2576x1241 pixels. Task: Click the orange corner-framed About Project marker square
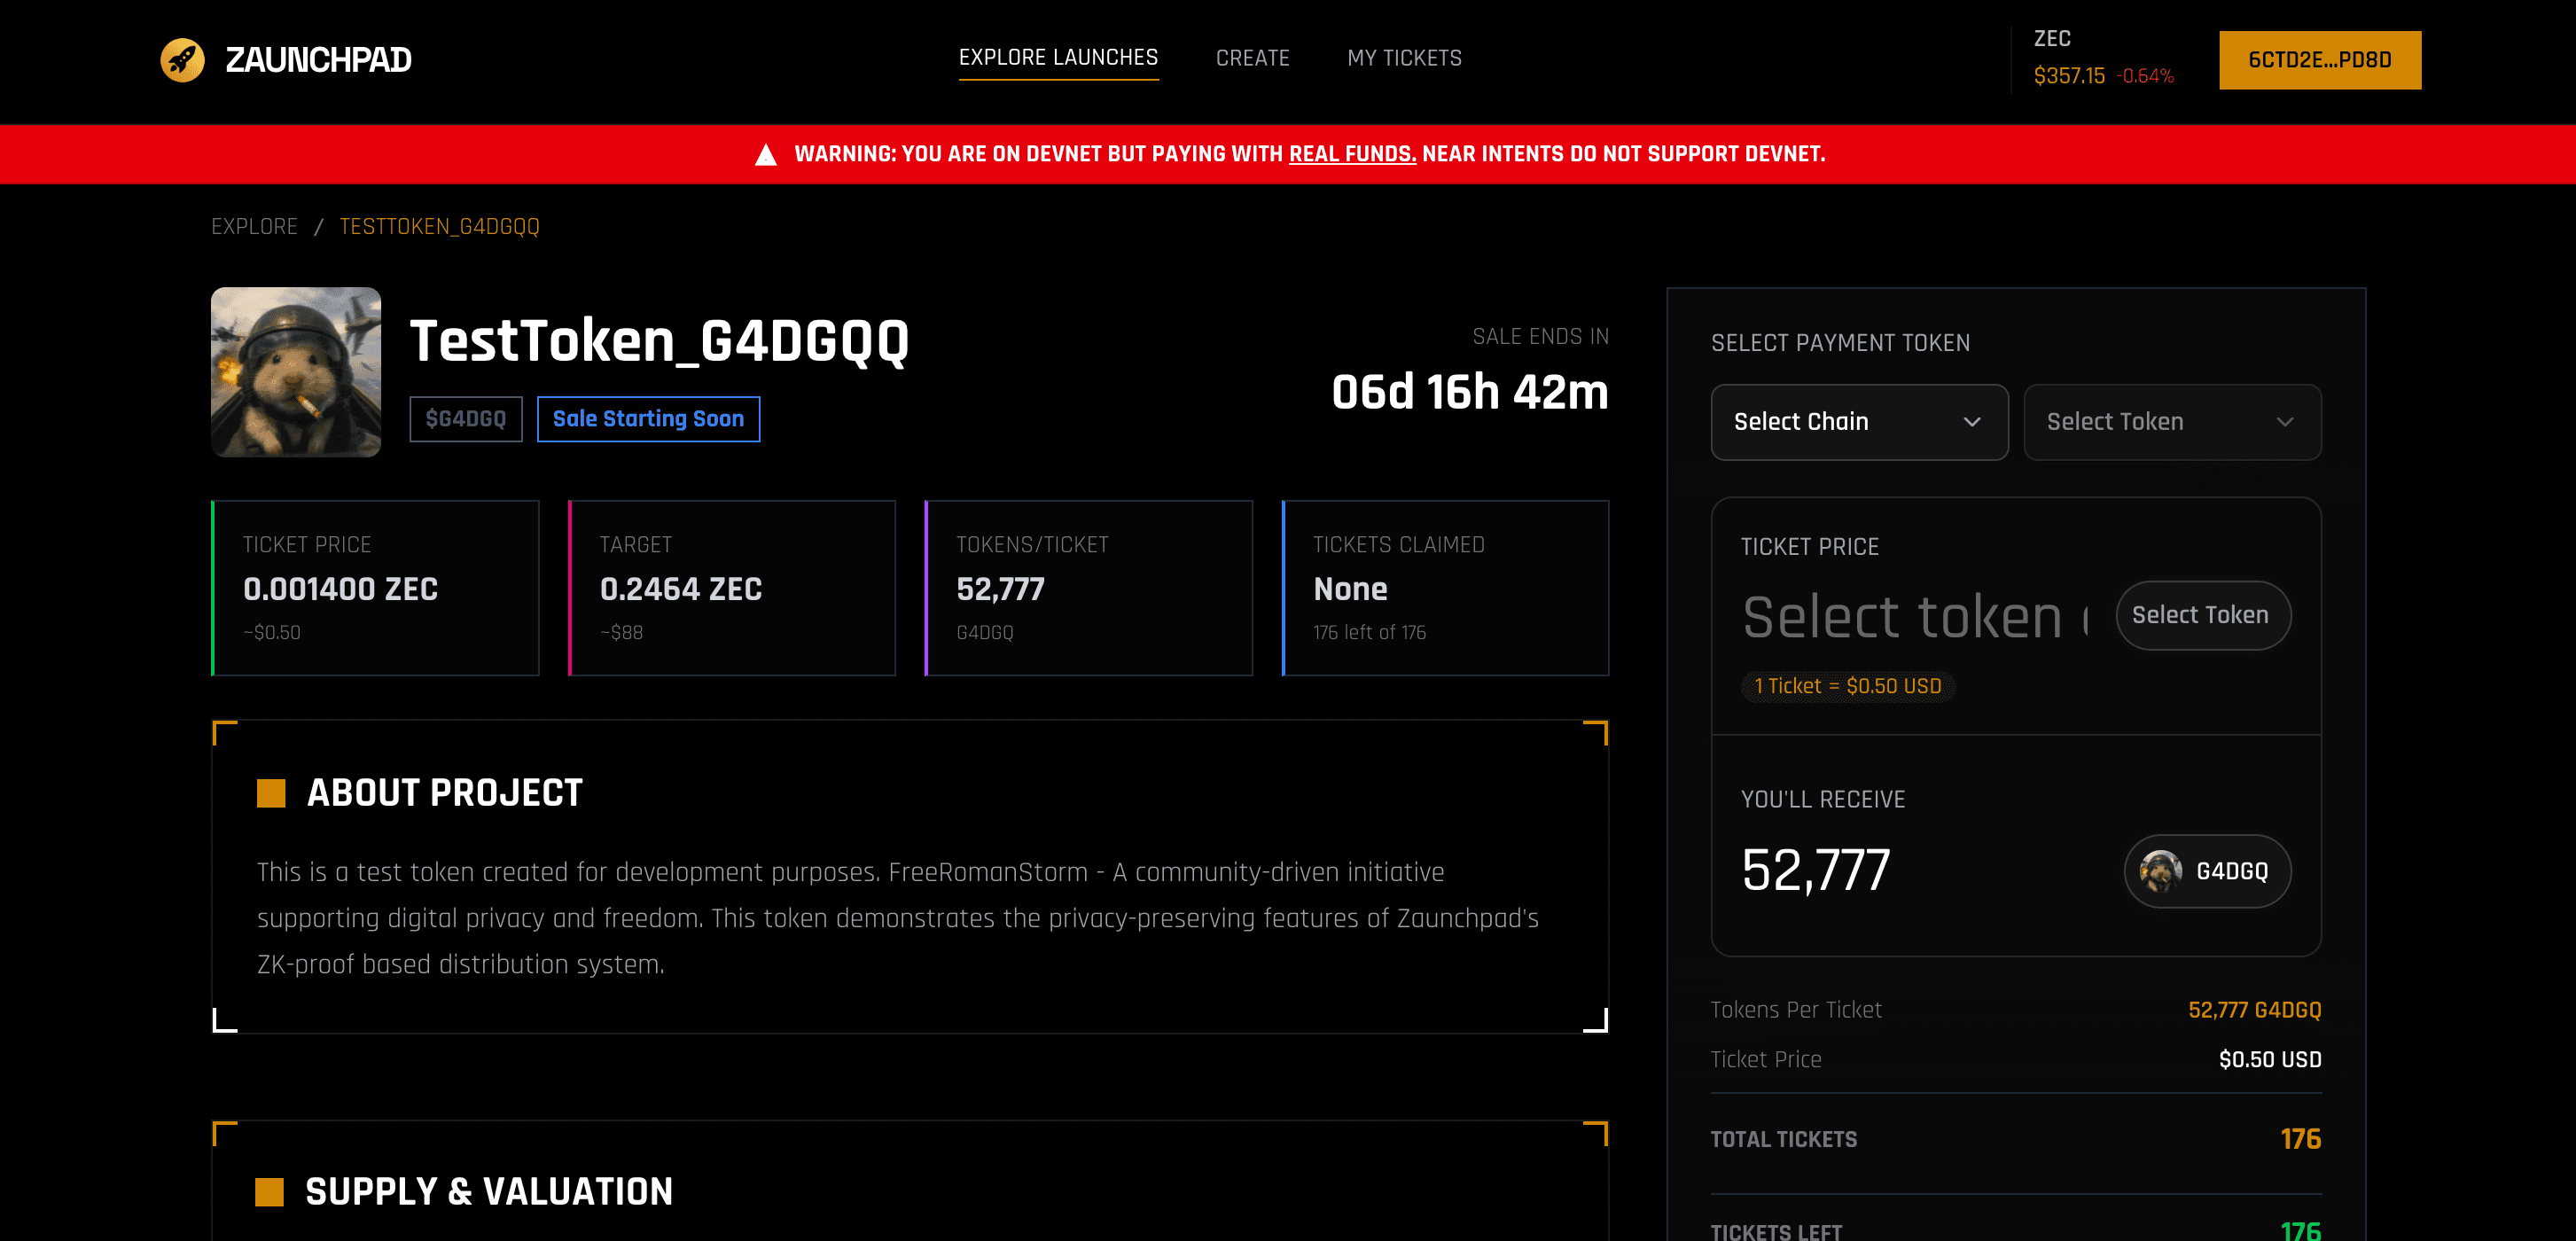pos(271,792)
